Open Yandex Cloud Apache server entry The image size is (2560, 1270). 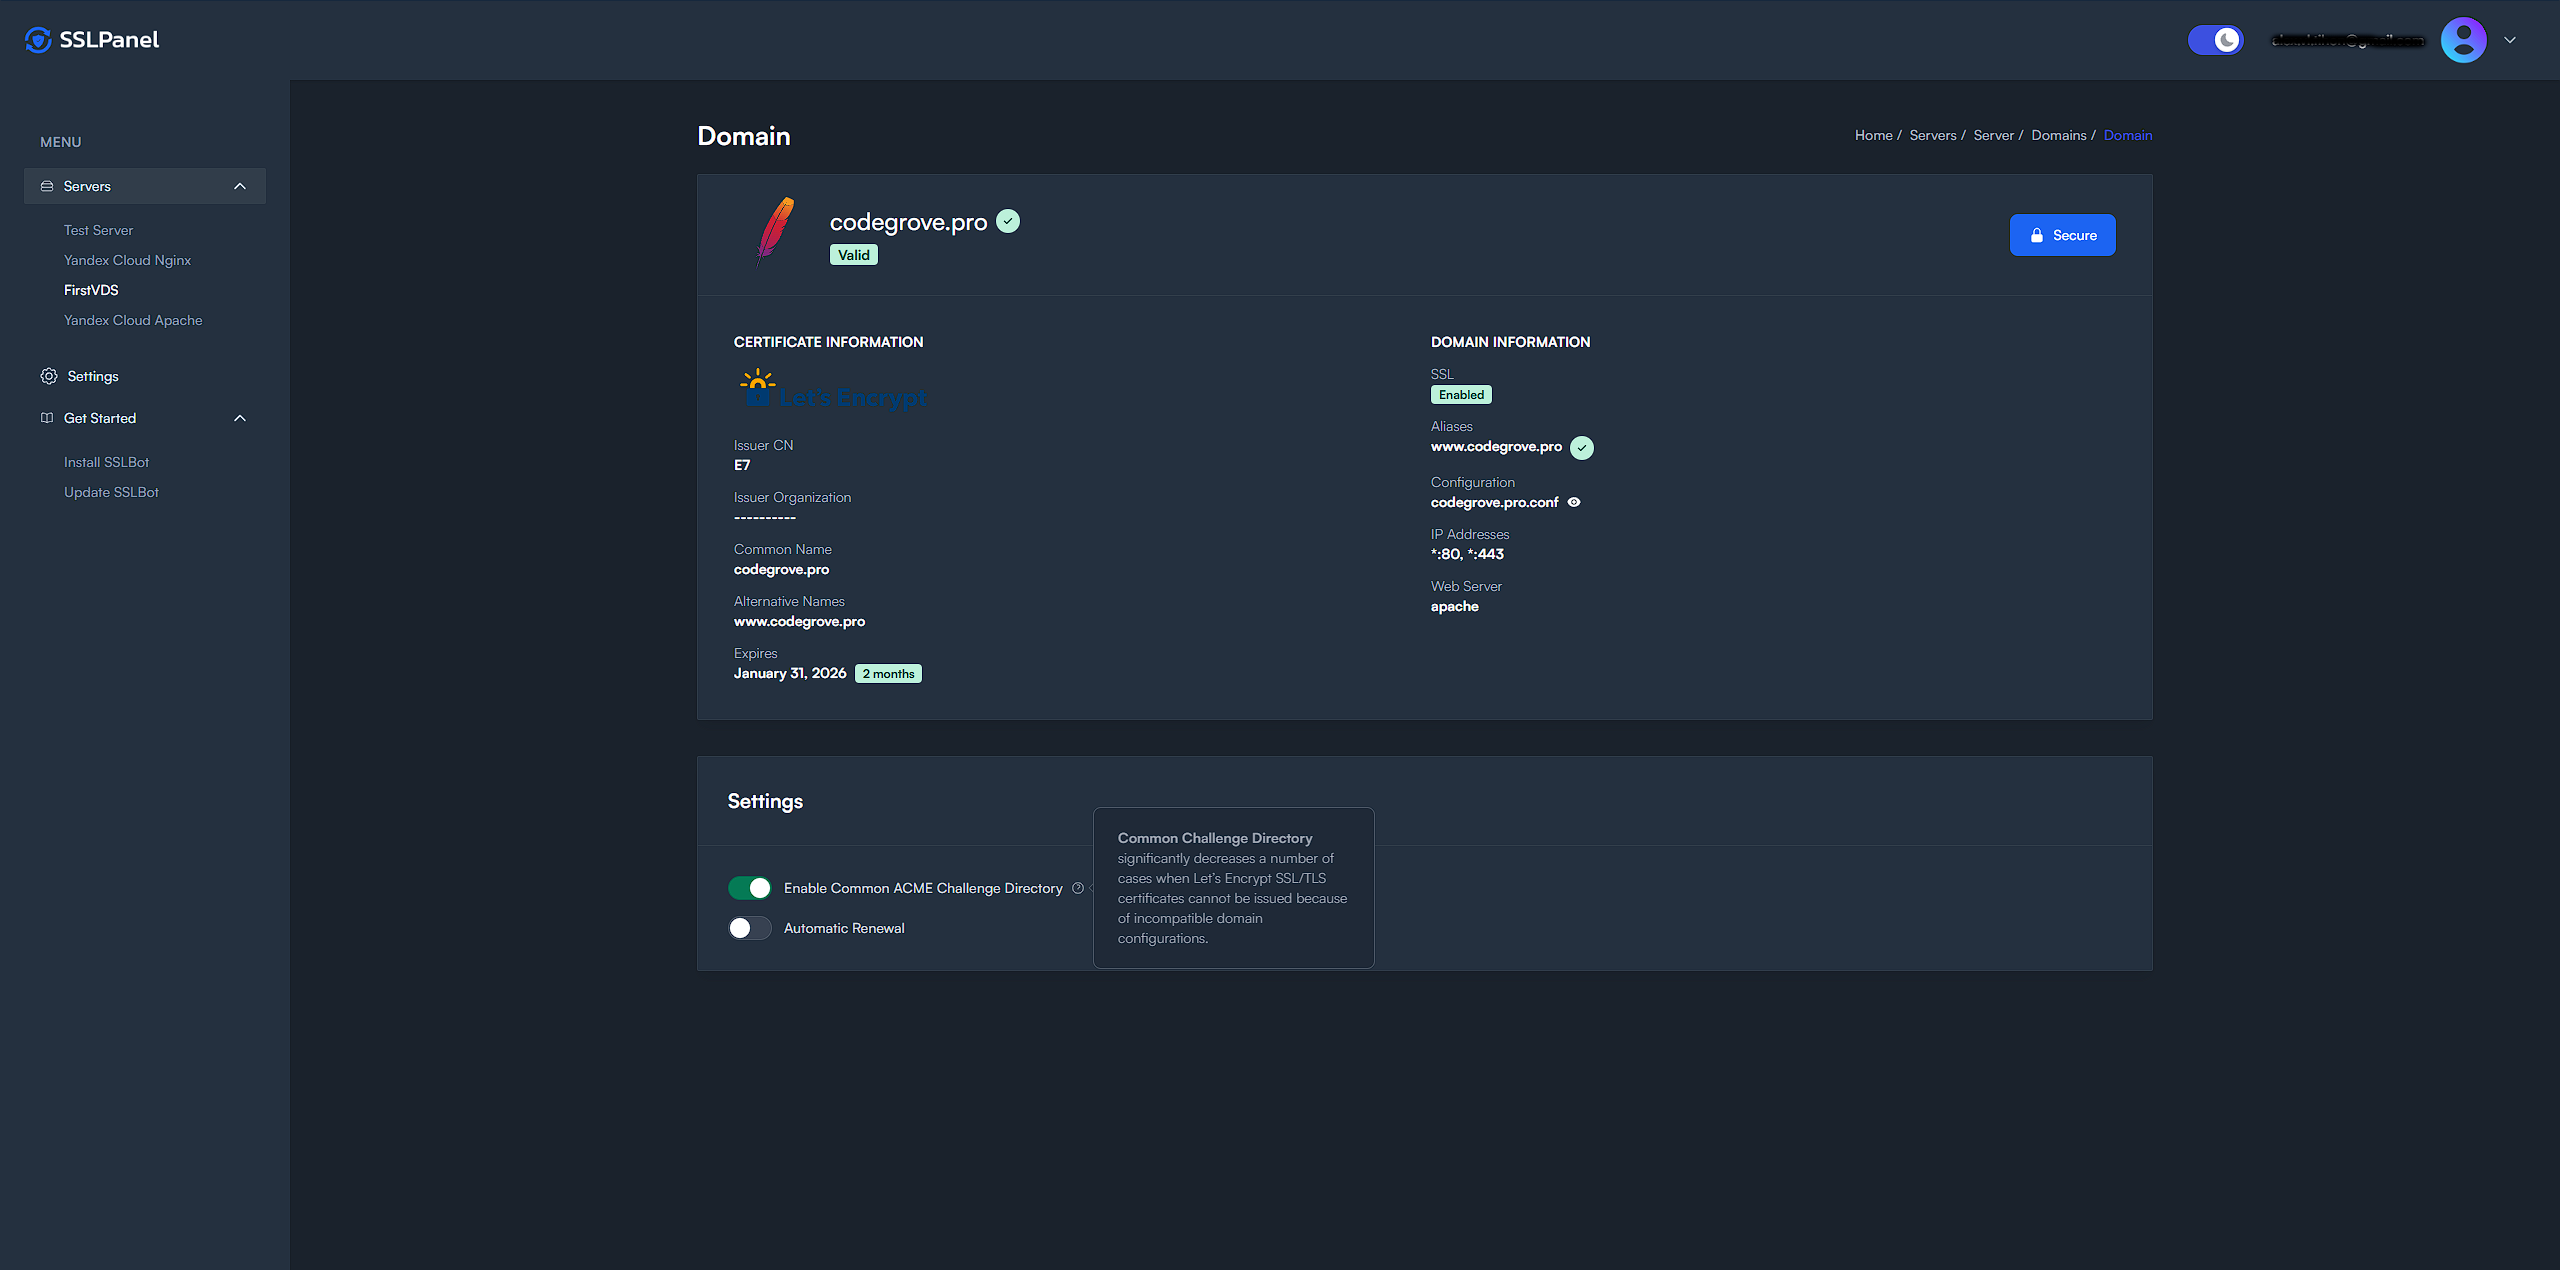click(132, 320)
